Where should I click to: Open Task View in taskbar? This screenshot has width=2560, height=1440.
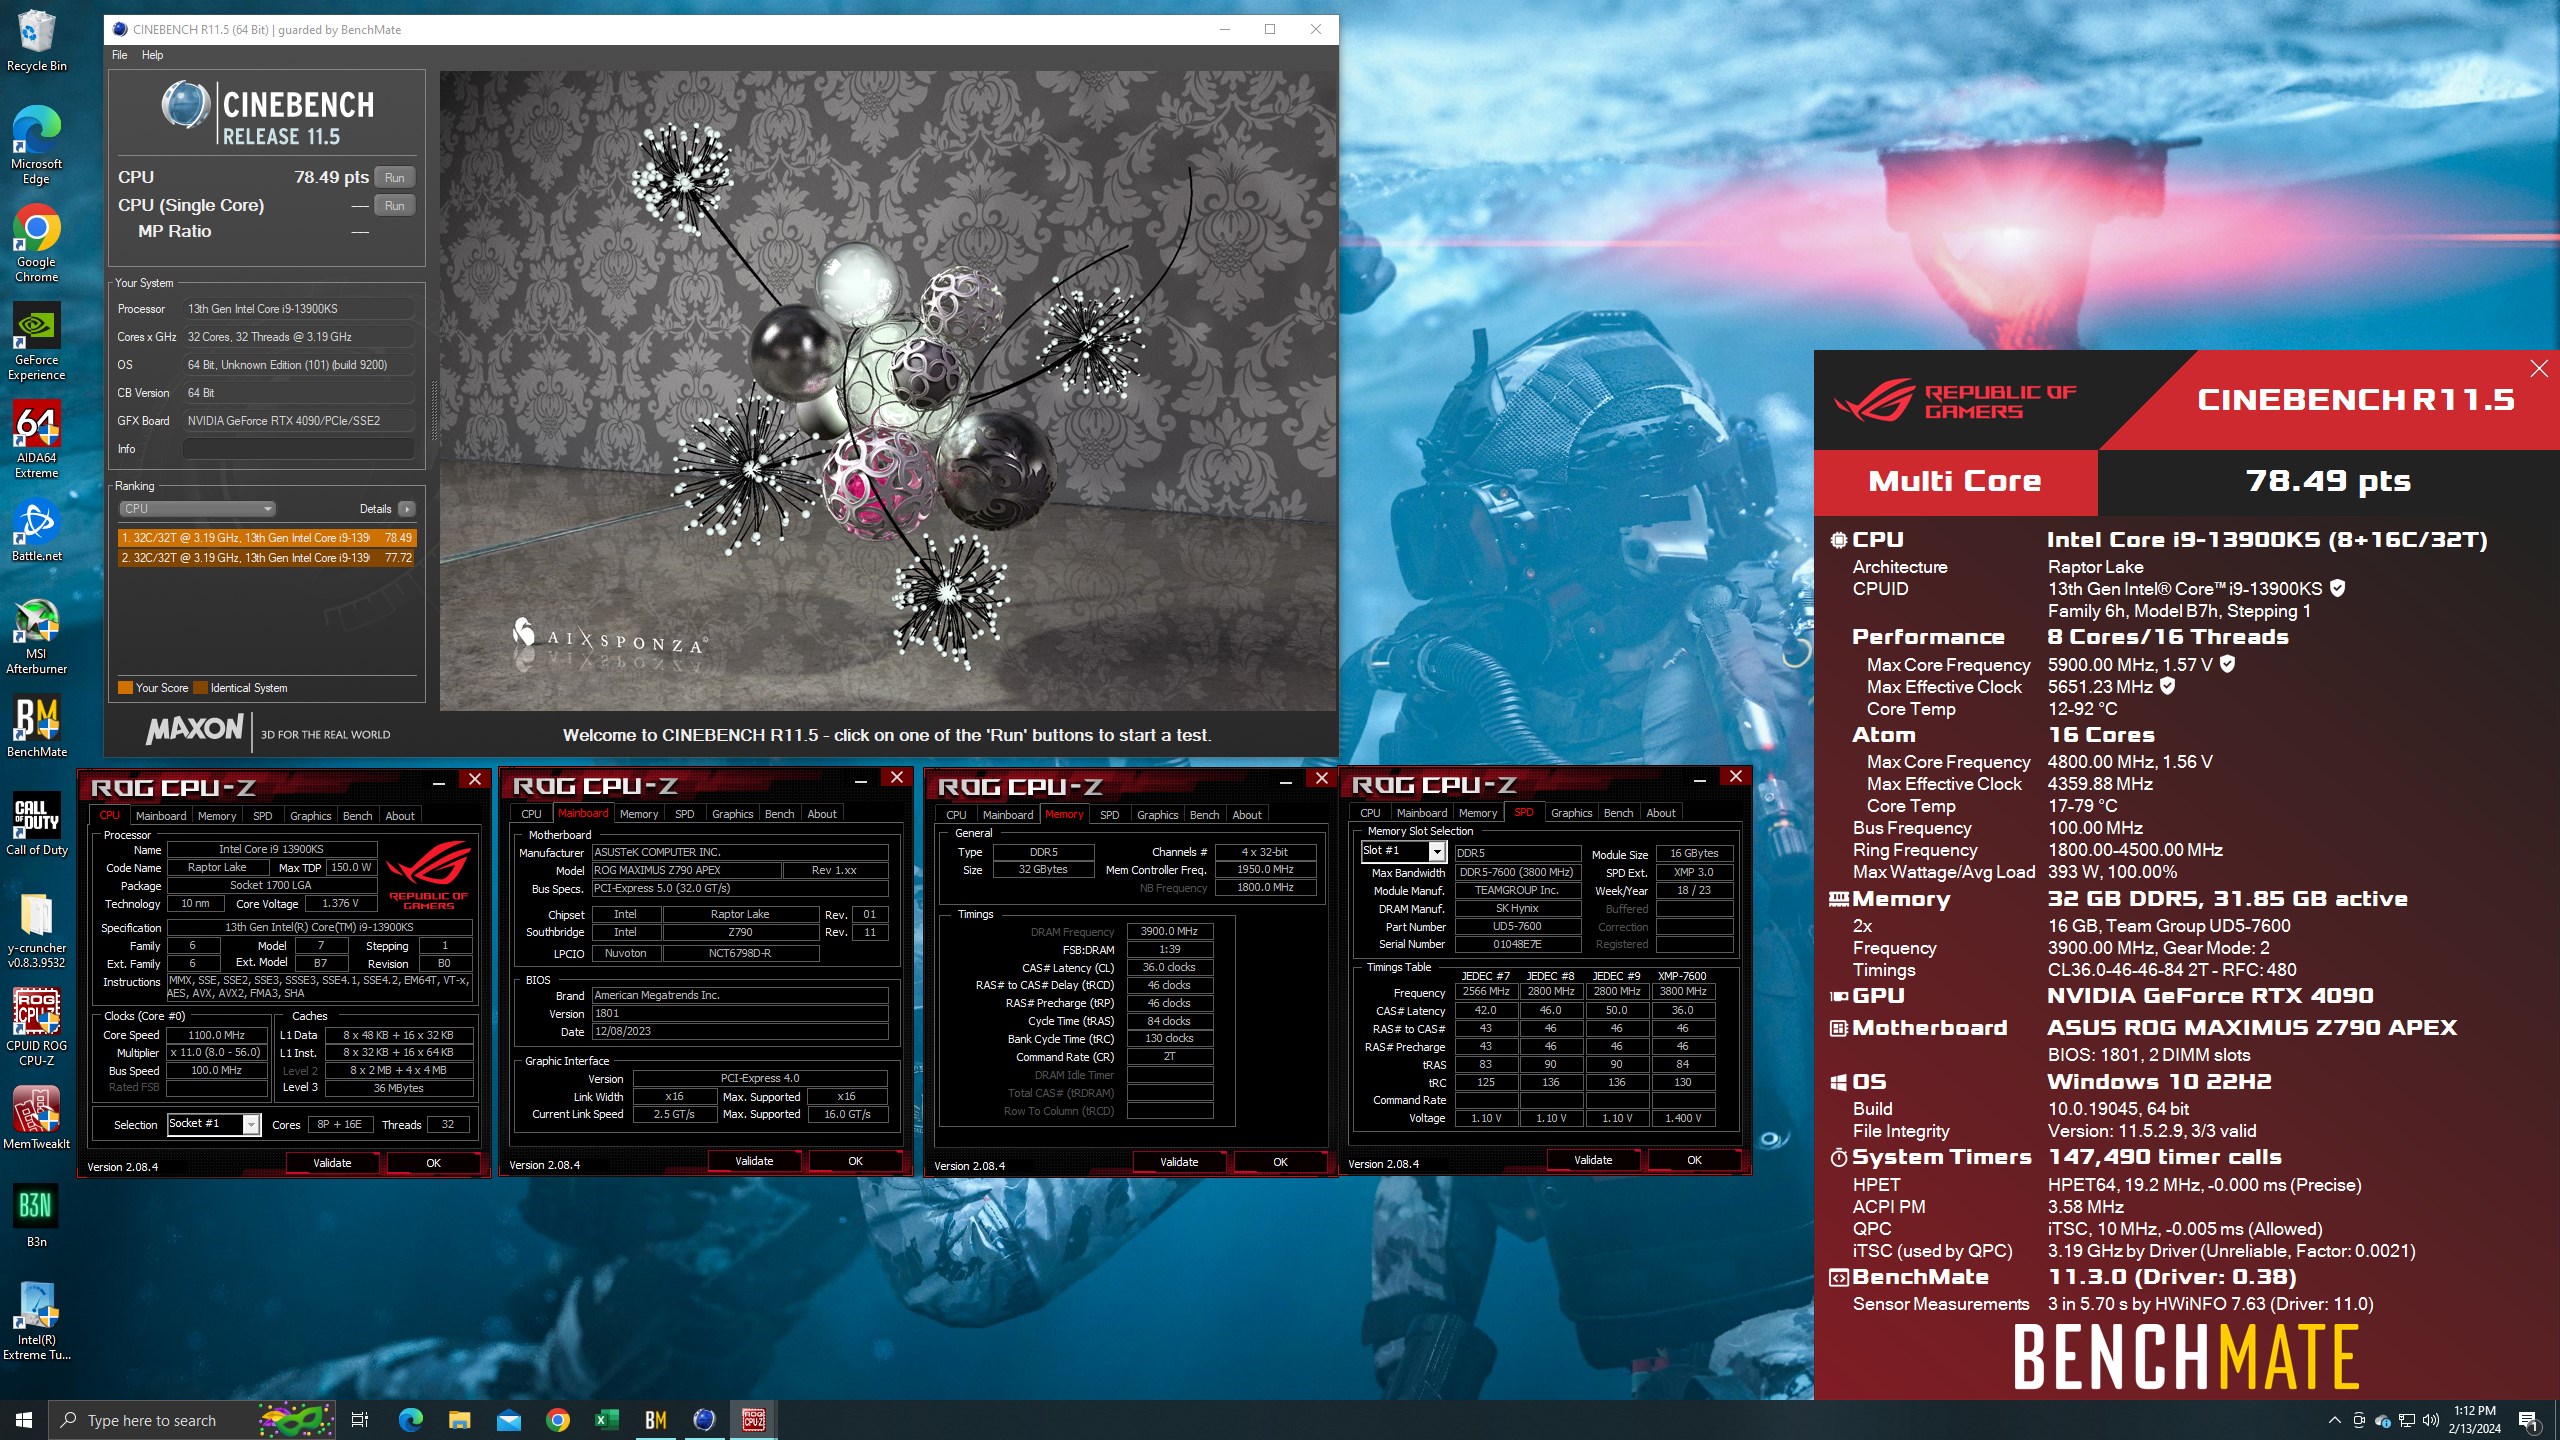[x=360, y=1420]
